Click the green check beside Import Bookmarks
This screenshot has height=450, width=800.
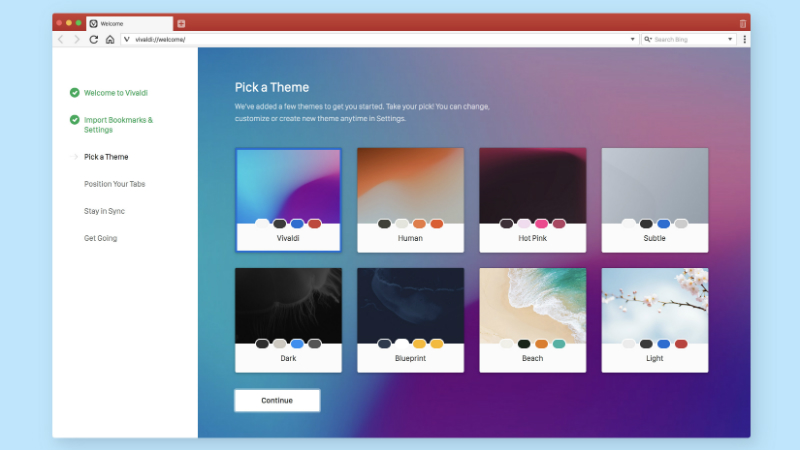(x=74, y=119)
